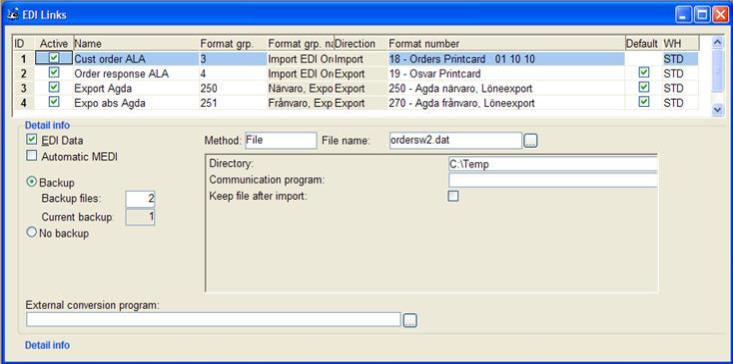This screenshot has height=364, width=733.
Task: Open file browser next to File name field
Action: 531,141
